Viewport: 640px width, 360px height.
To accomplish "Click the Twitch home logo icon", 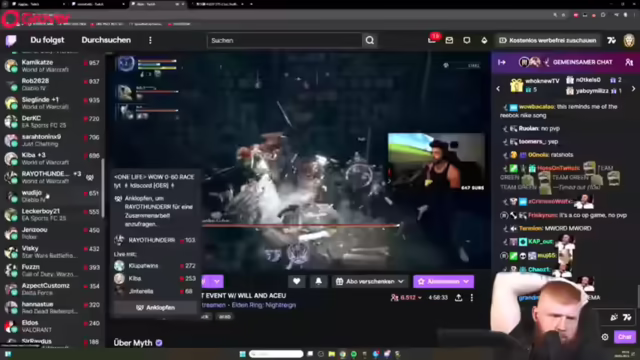I will coord(11,40).
